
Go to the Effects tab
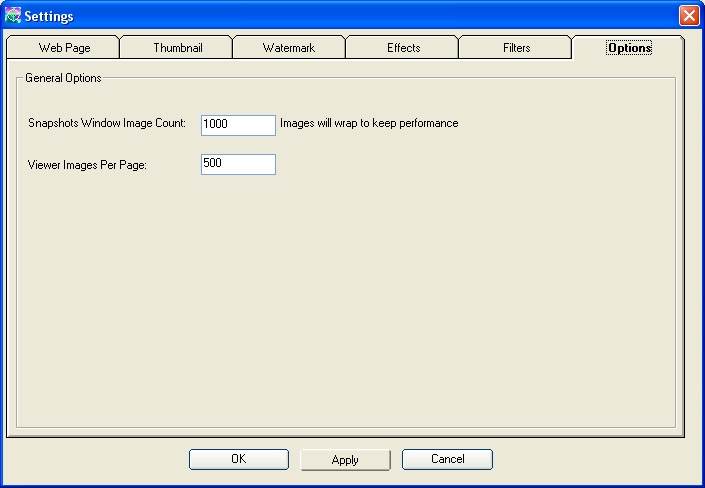tap(402, 47)
